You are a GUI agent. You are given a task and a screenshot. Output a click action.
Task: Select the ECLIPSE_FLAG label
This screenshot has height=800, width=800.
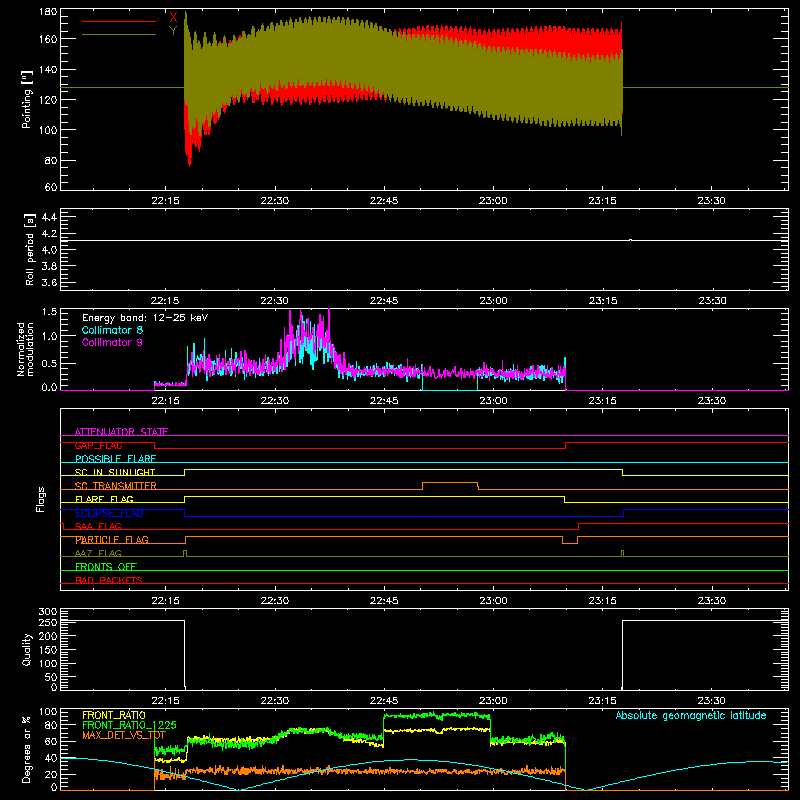coord(109,513)
